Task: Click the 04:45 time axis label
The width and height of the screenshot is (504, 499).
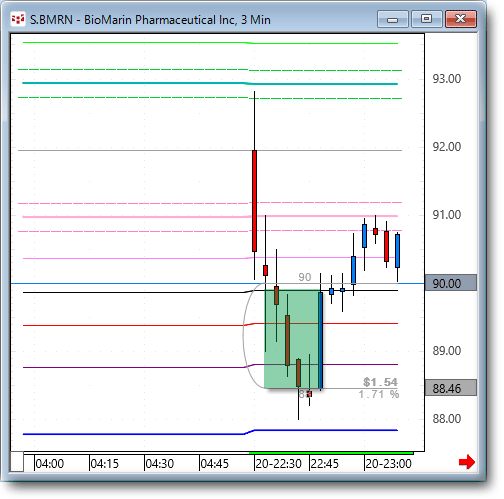Action: coord(214,464)
